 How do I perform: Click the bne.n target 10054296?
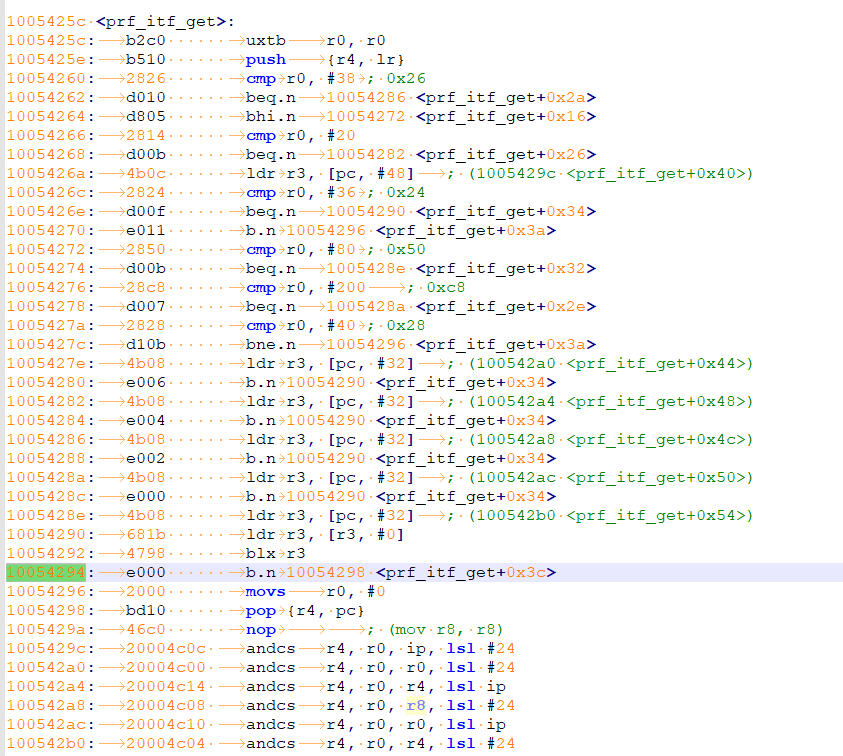[366, 344]
